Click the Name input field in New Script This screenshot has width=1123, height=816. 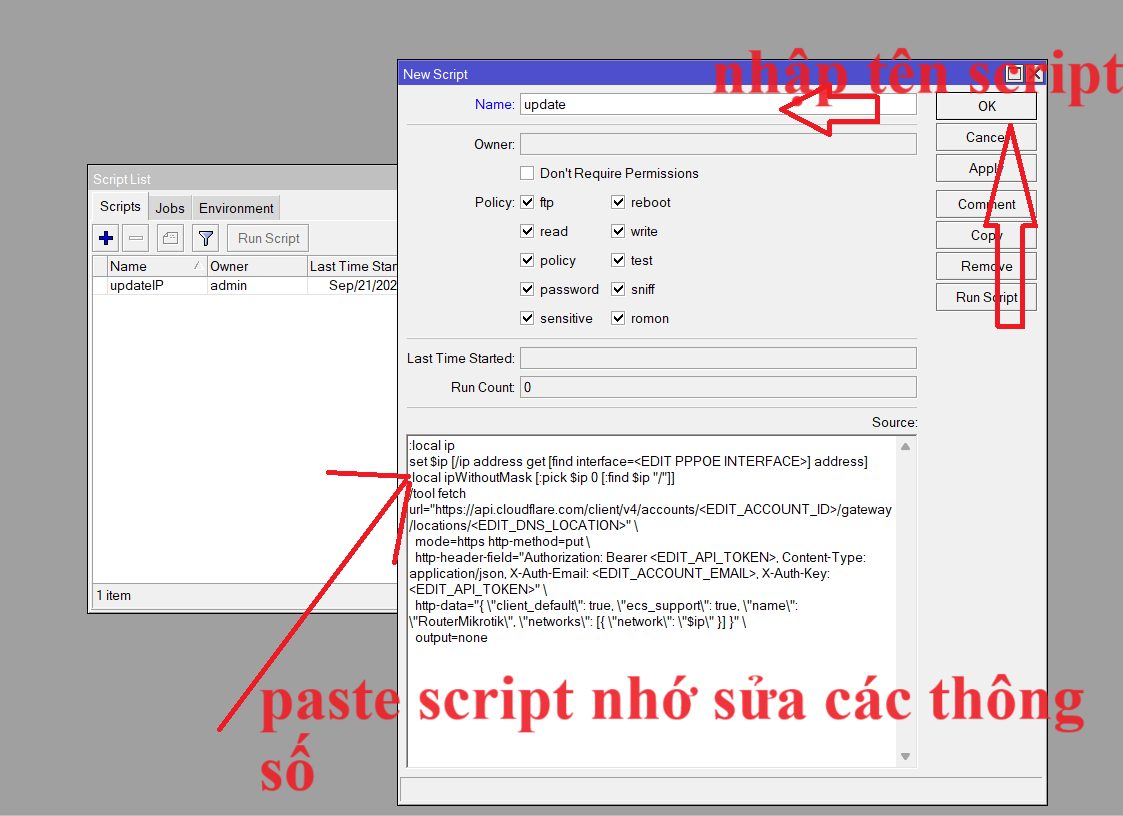[718, 105]
